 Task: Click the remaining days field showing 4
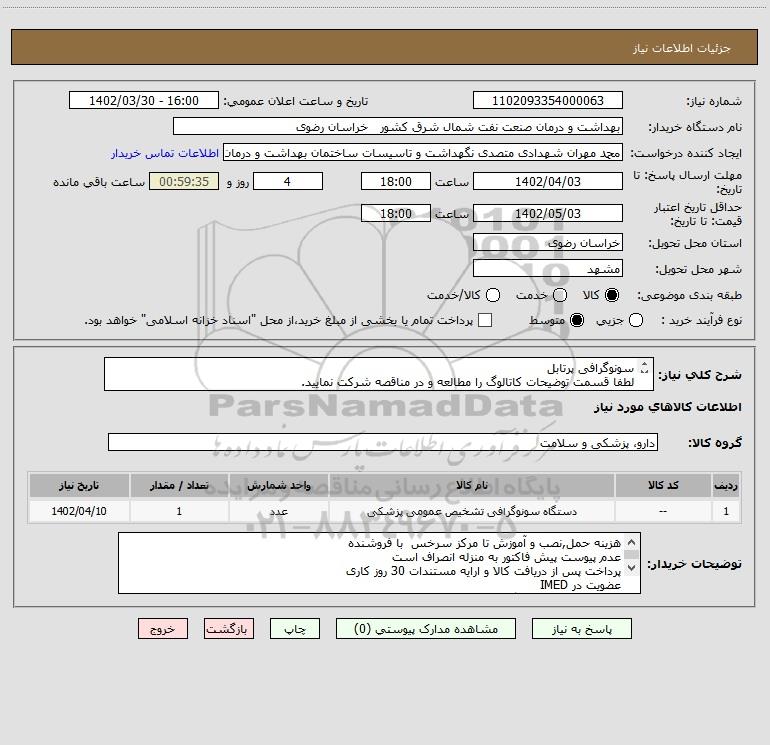288,181
